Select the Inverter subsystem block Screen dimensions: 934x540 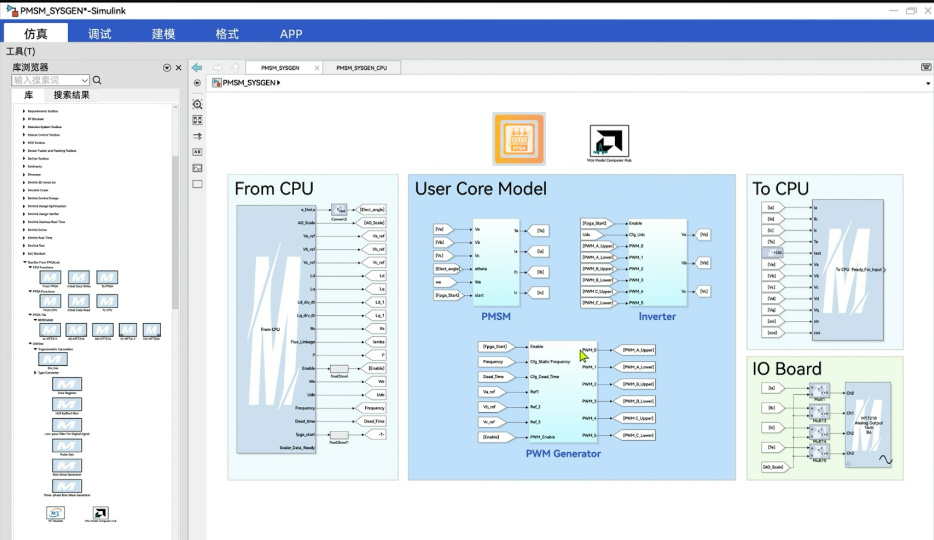657,263
